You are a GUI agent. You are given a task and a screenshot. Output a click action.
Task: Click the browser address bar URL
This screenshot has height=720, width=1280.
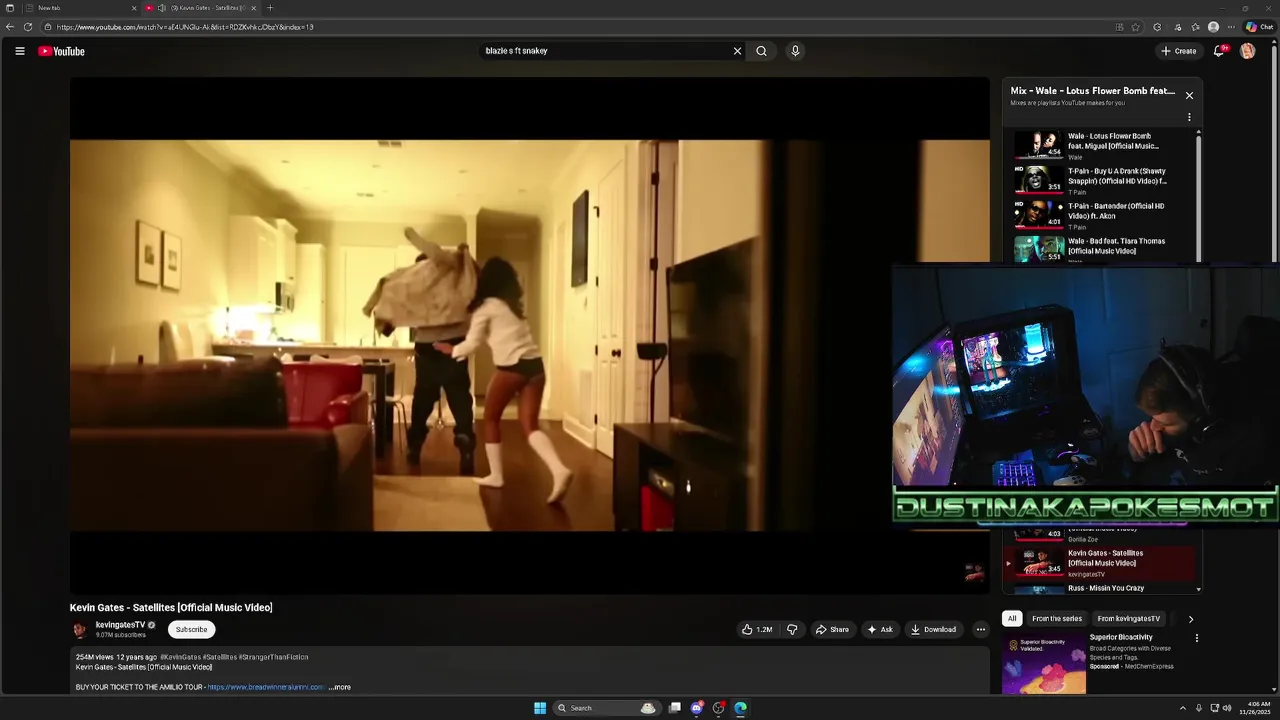coord(185,27)
